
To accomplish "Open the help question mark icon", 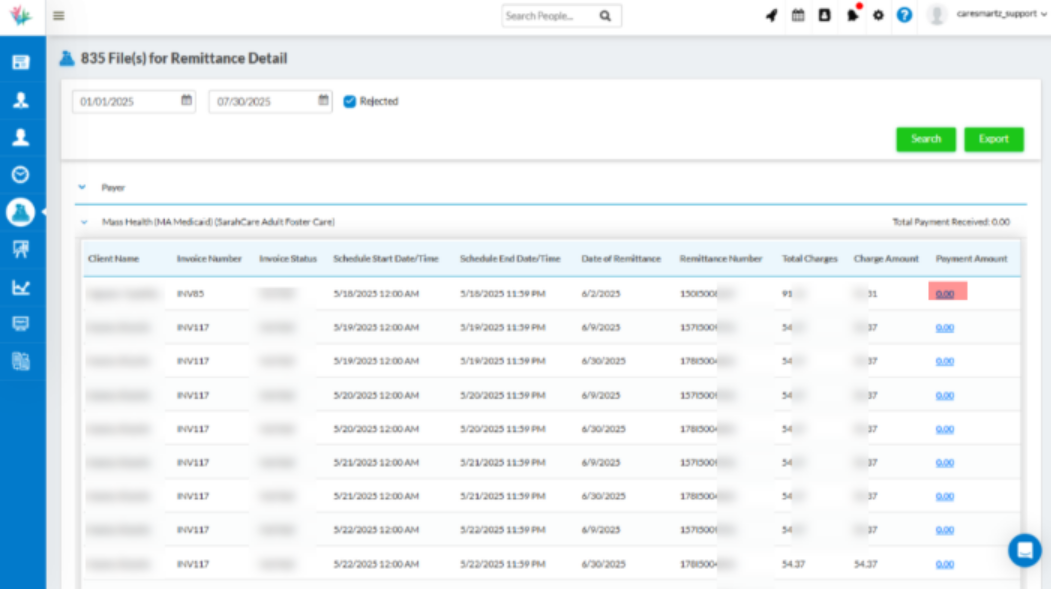I will (902, 16).
